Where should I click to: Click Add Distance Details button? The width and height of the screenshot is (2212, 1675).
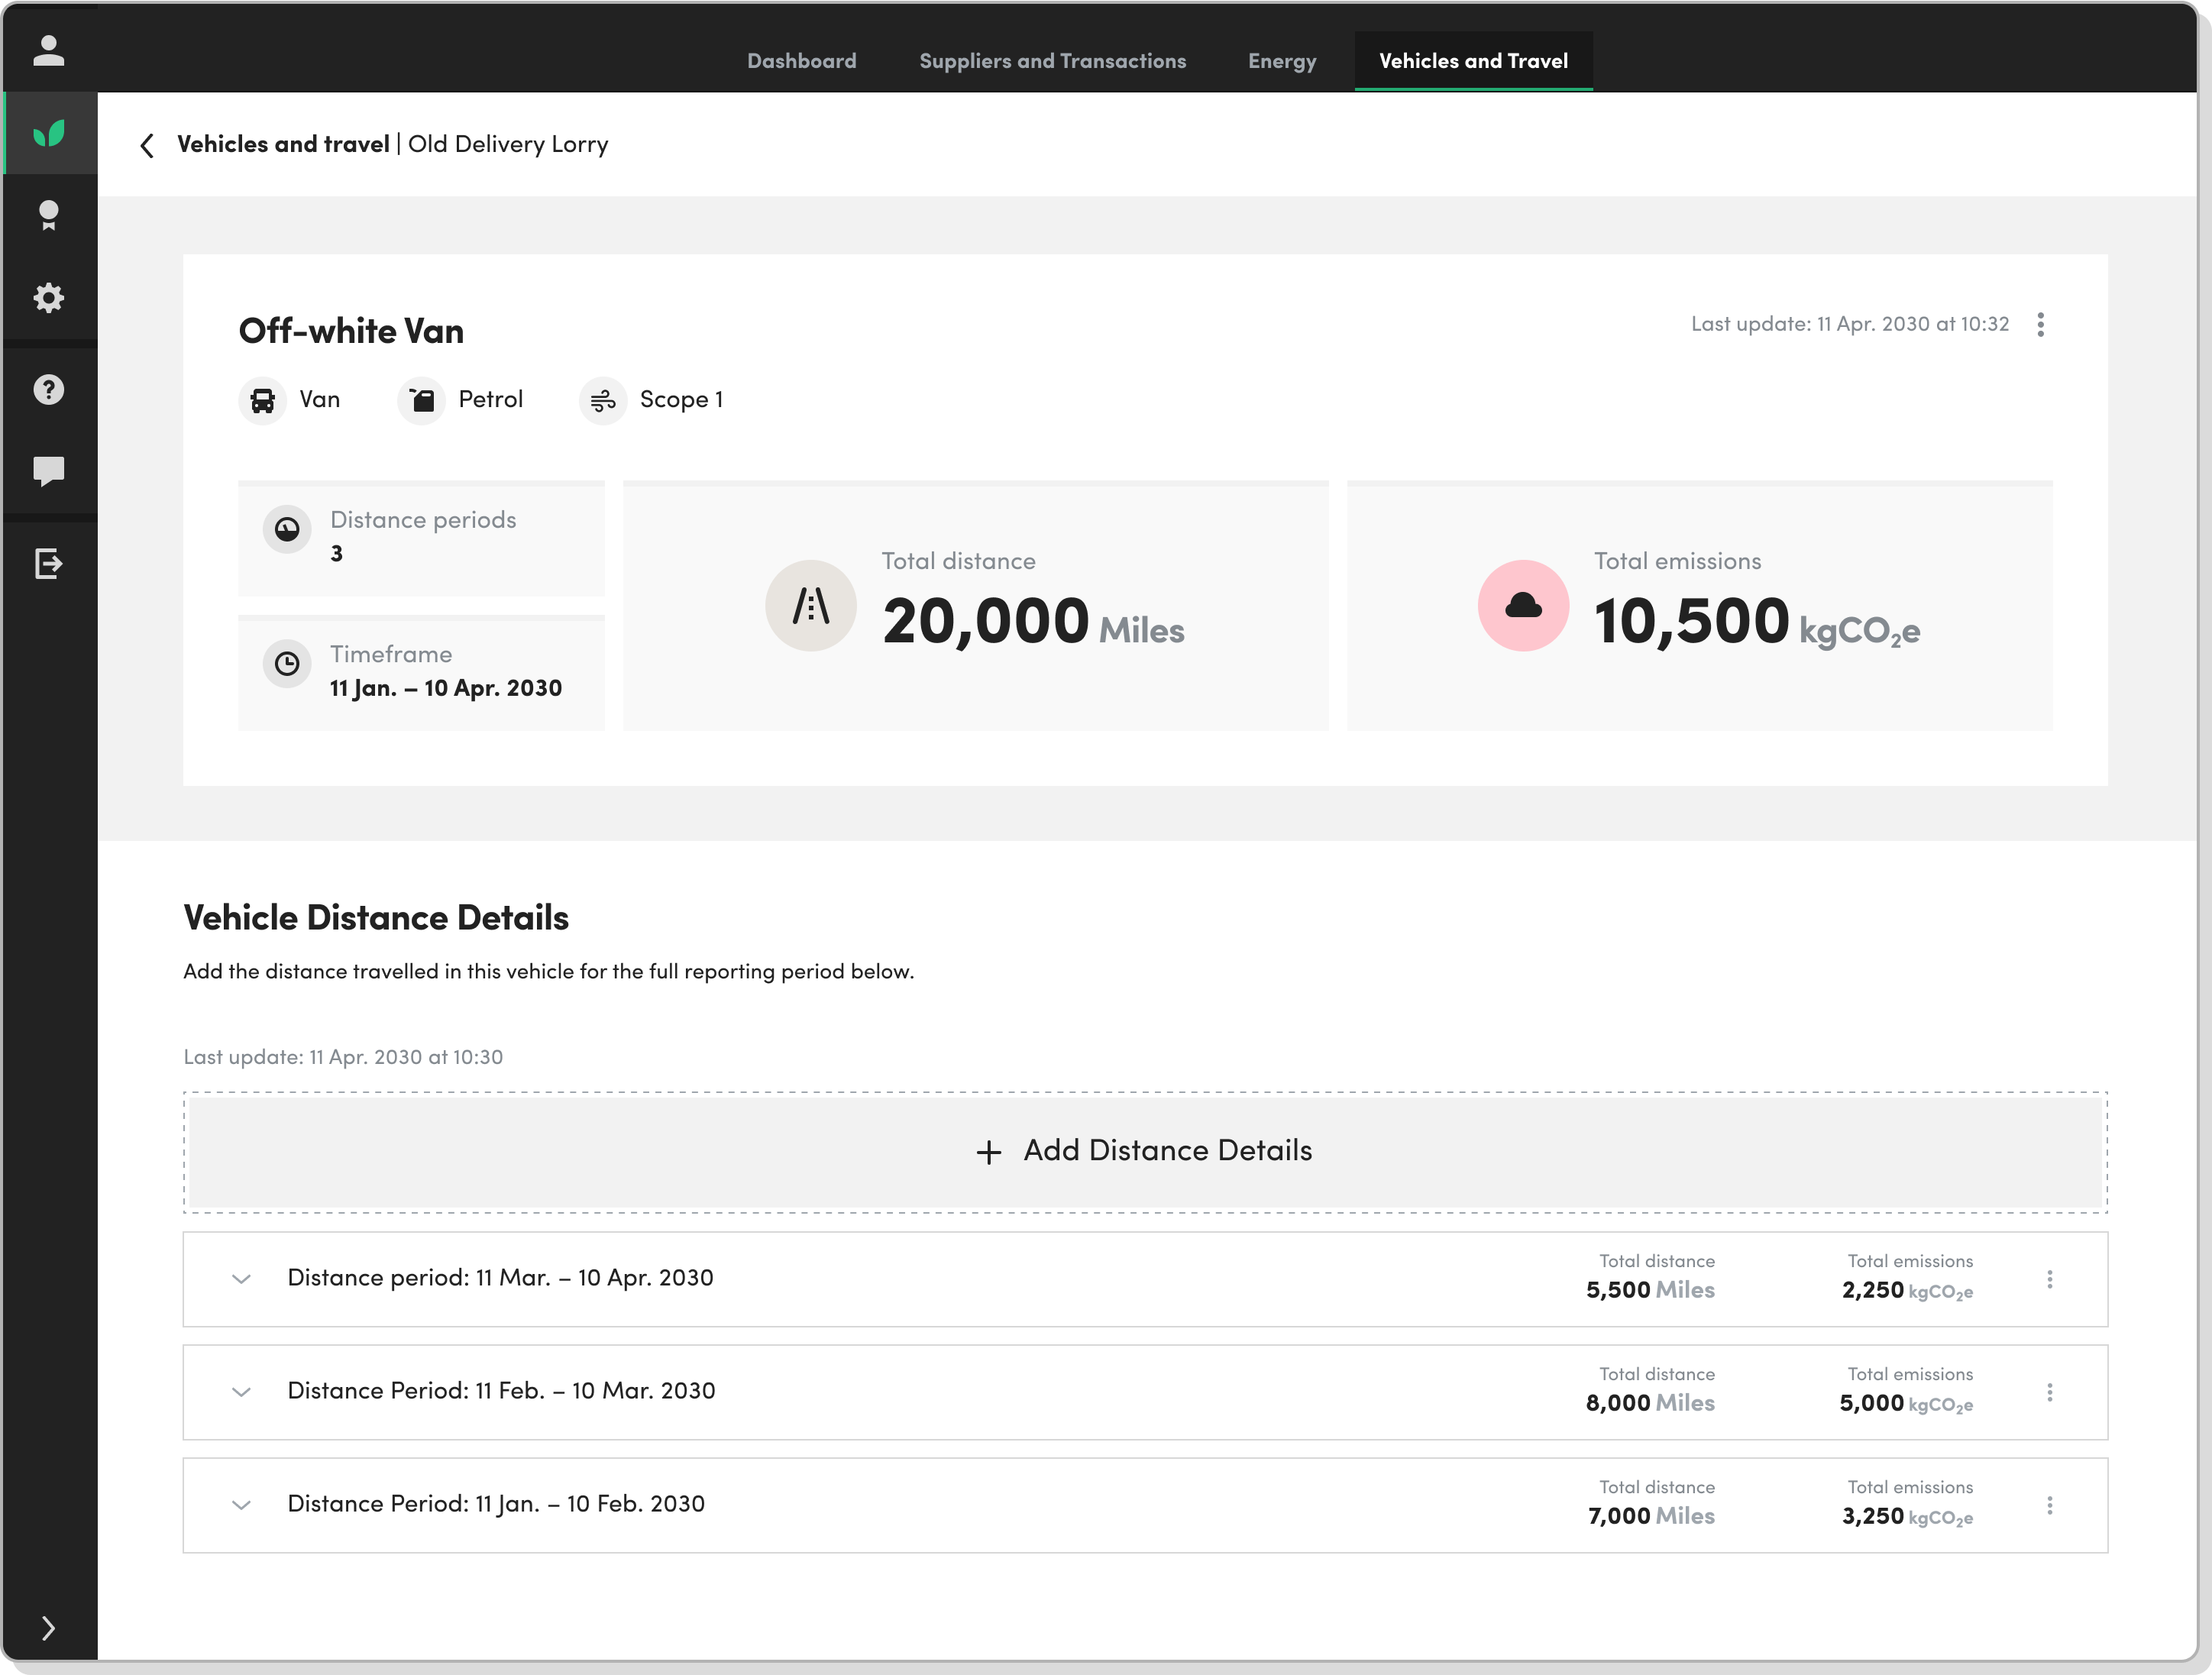(x=1145, y=1152)
